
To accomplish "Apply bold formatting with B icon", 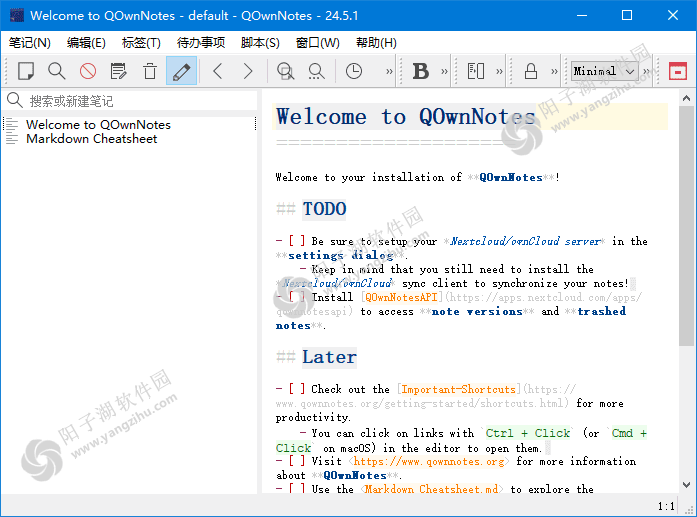I will point(421,71).
